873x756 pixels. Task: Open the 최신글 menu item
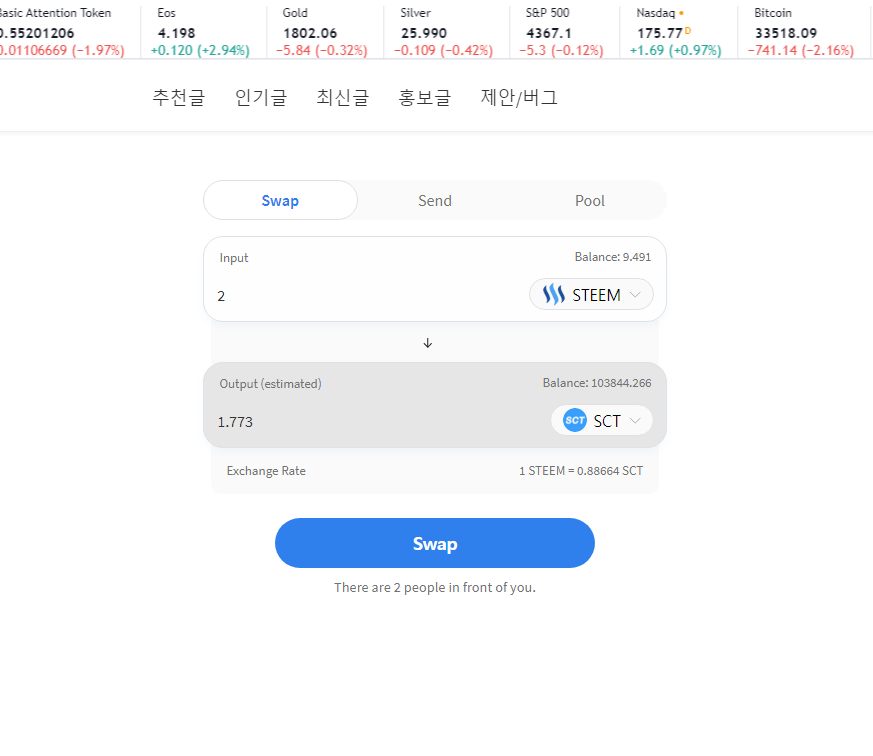click(342, 97)
